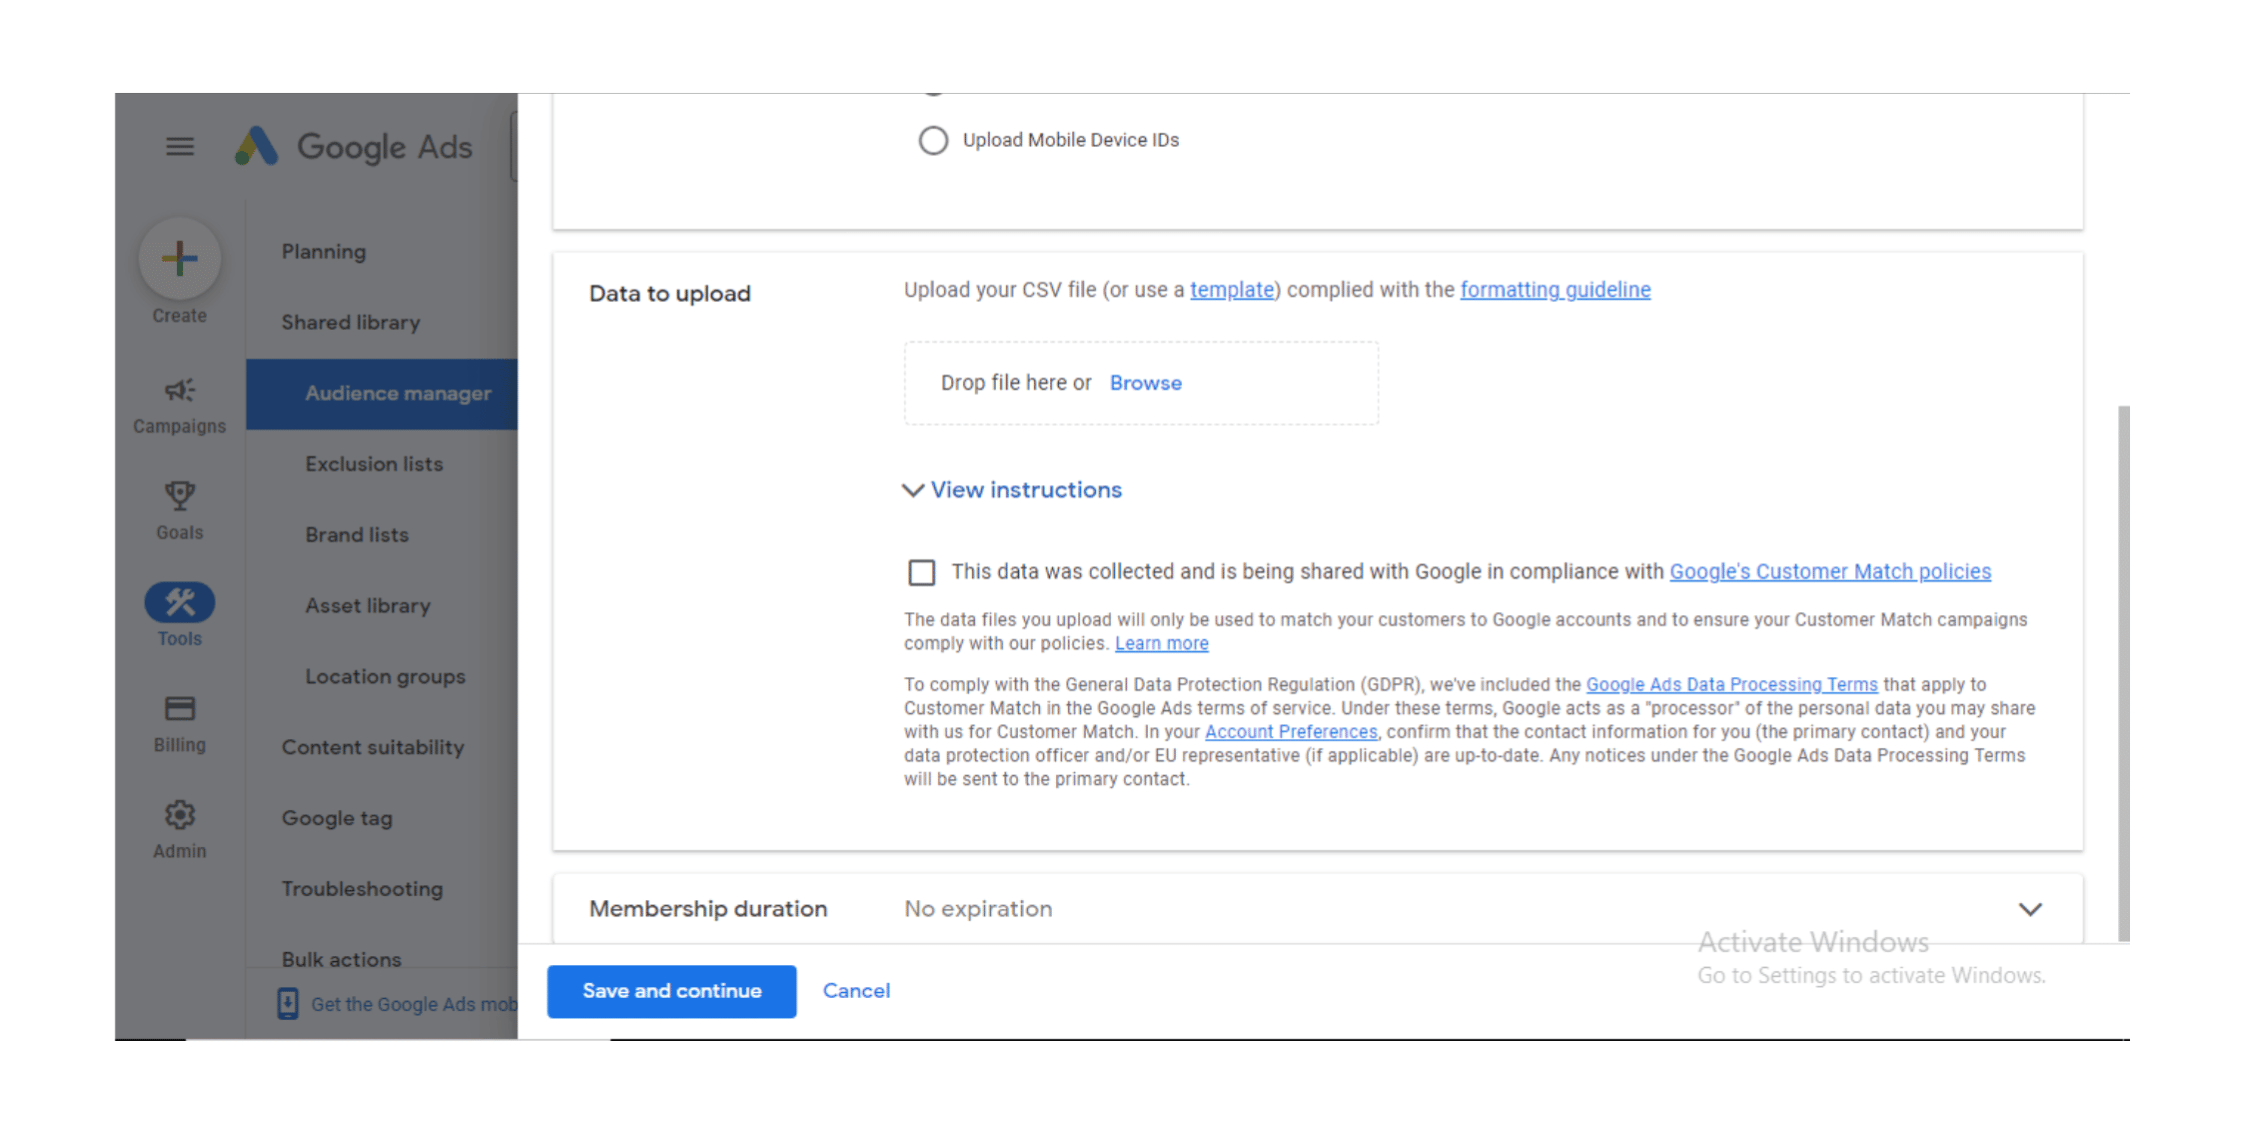Screen dimensions: 2245x1134
Task: Select Exclusion lists from the menu
Action: tap(374, 463)
